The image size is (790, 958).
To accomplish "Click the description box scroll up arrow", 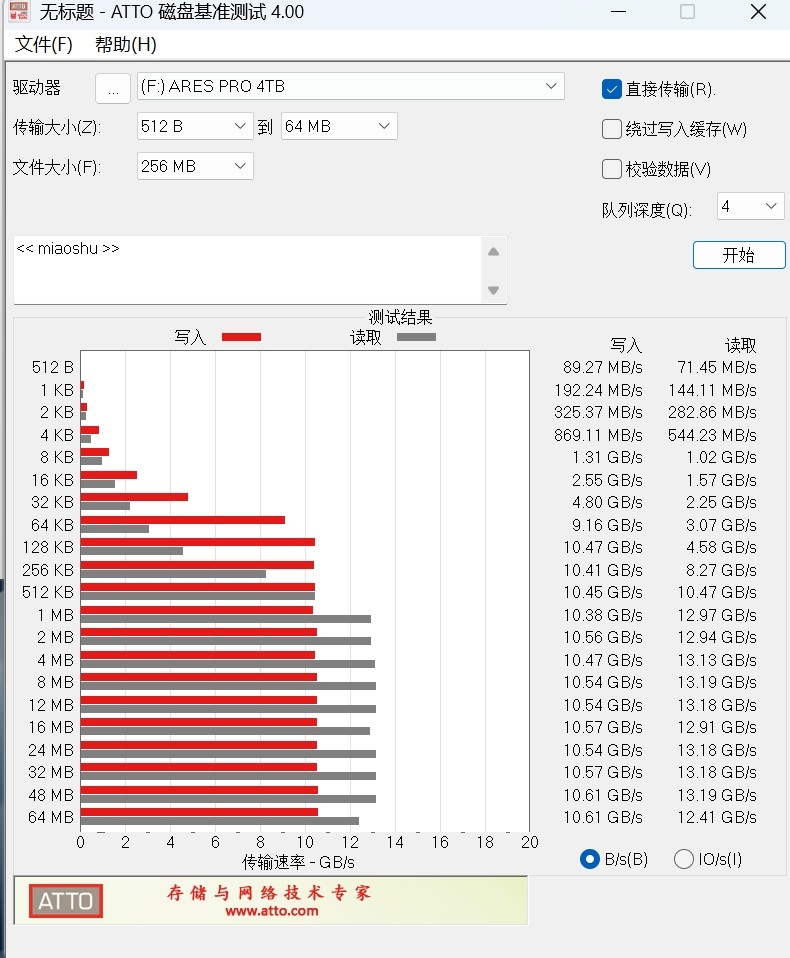I will click(494, 252).
